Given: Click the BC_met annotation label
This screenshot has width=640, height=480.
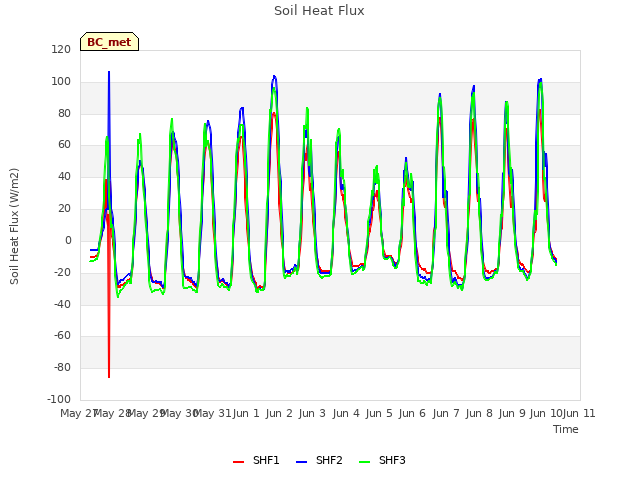Looking at the screenshot, I should pos(109,42).
